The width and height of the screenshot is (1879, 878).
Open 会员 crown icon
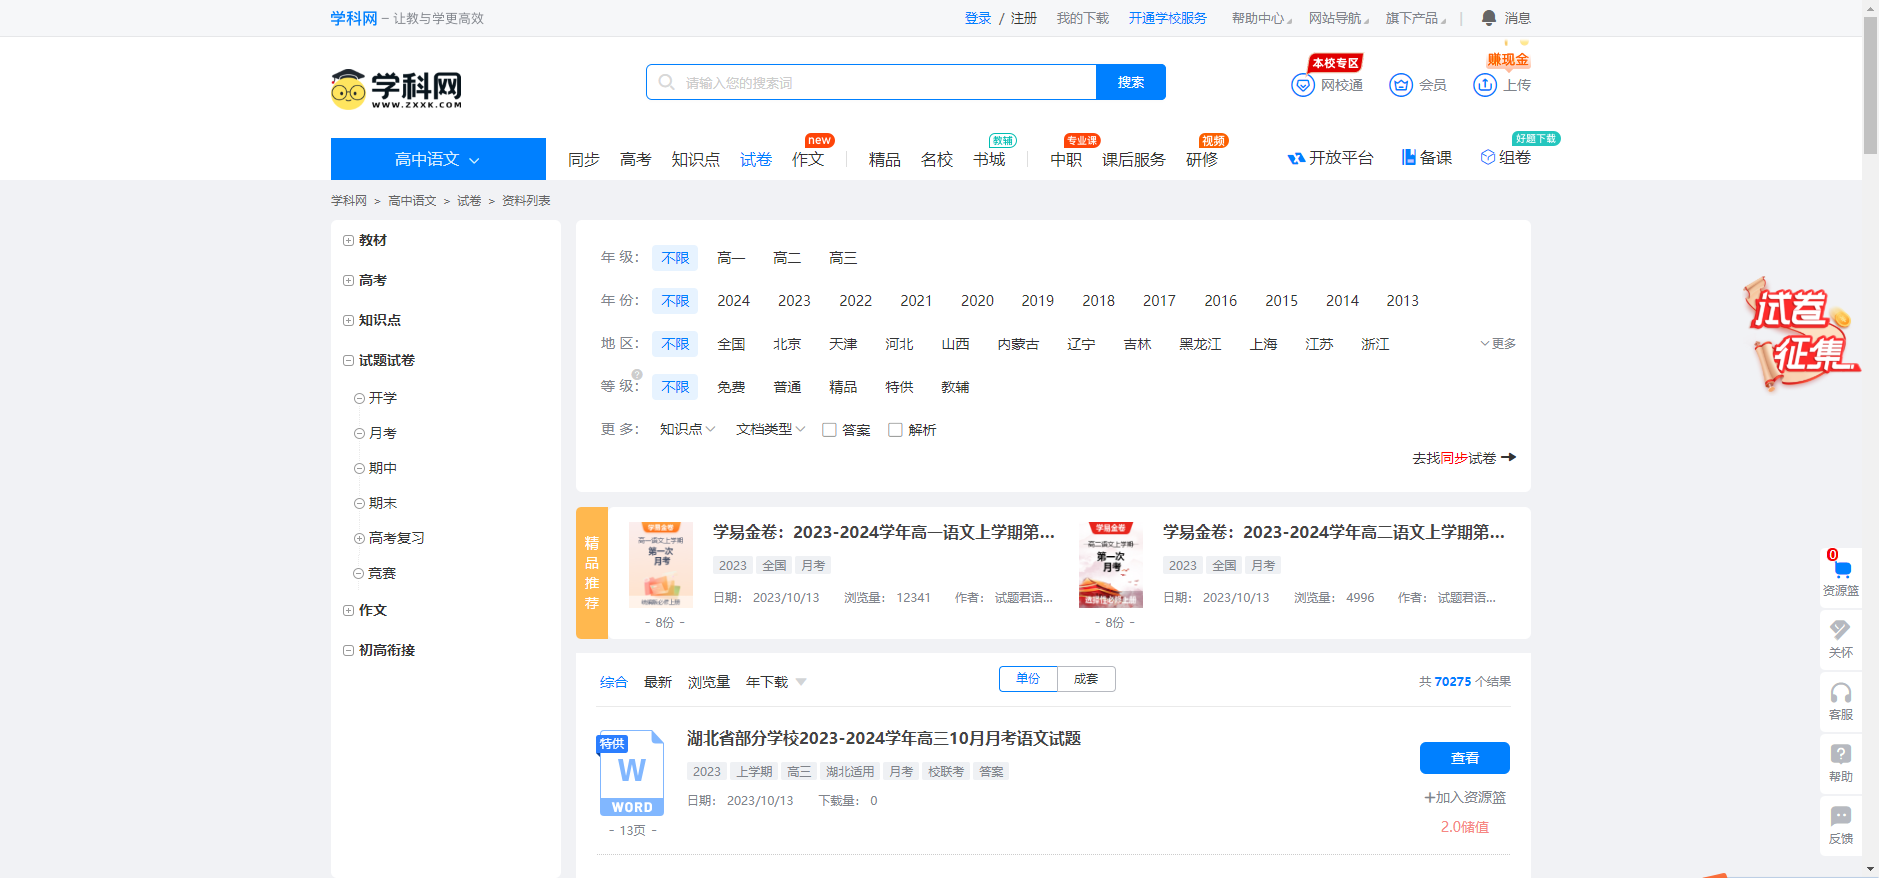click(x=1401, y=85)
